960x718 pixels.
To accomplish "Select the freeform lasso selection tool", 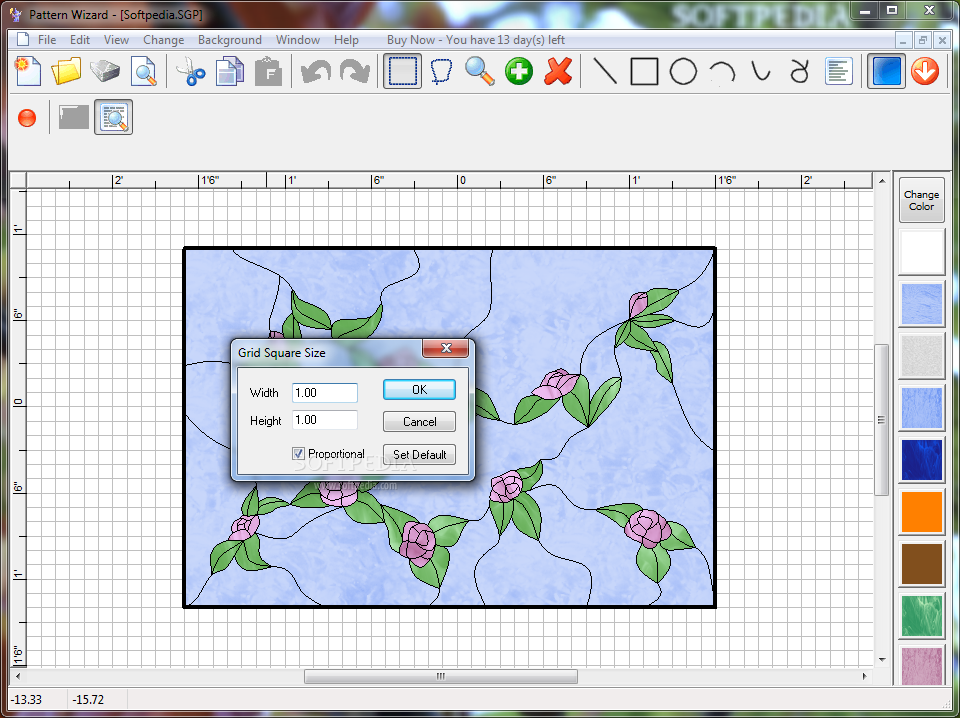I will [x=441, y=71].
